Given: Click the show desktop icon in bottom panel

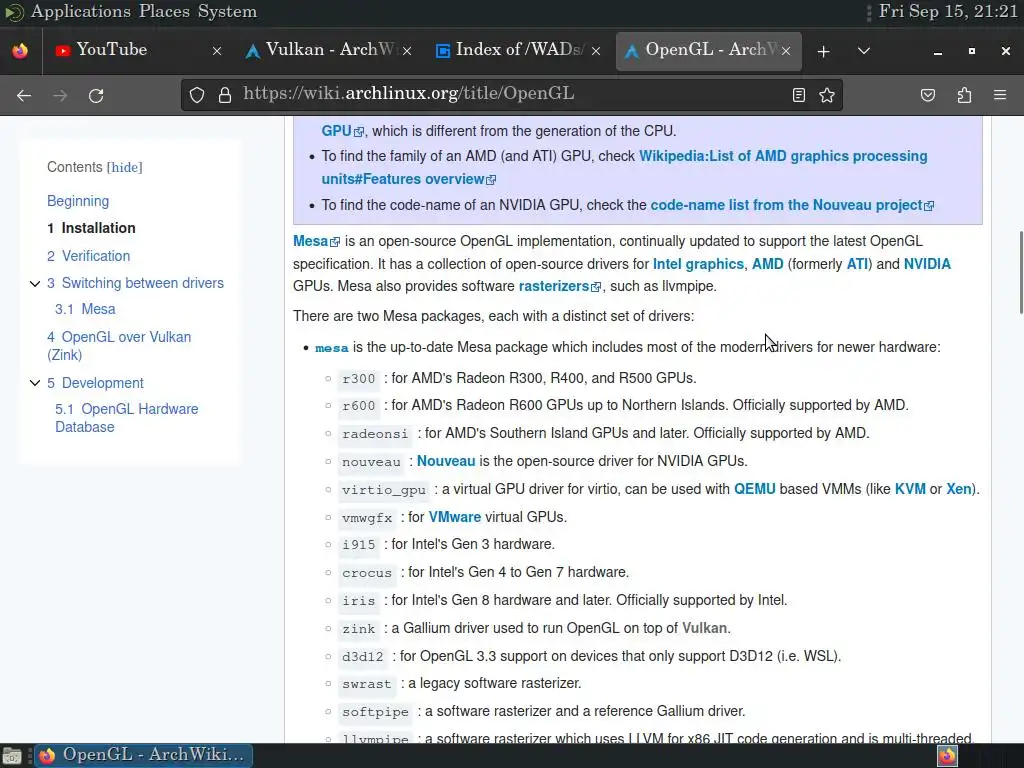Looking at the screenshot, I should coord(12,756).
